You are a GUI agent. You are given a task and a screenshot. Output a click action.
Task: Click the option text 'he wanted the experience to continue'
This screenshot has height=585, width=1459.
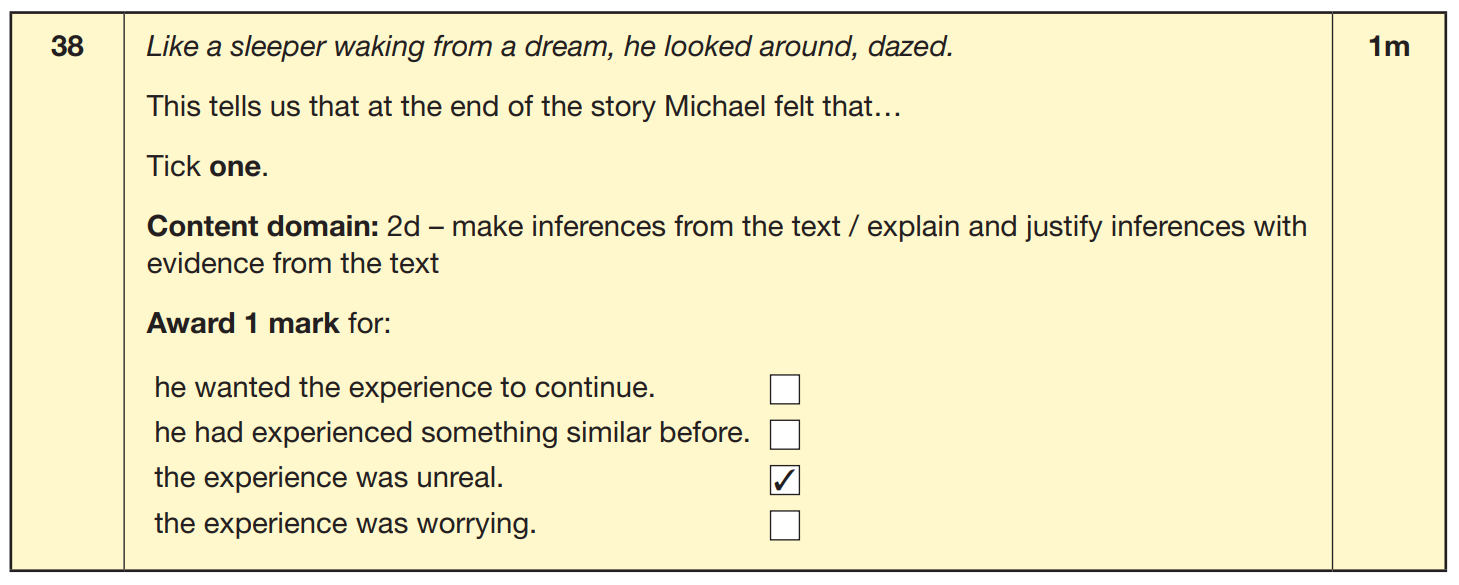click(405, 388)
